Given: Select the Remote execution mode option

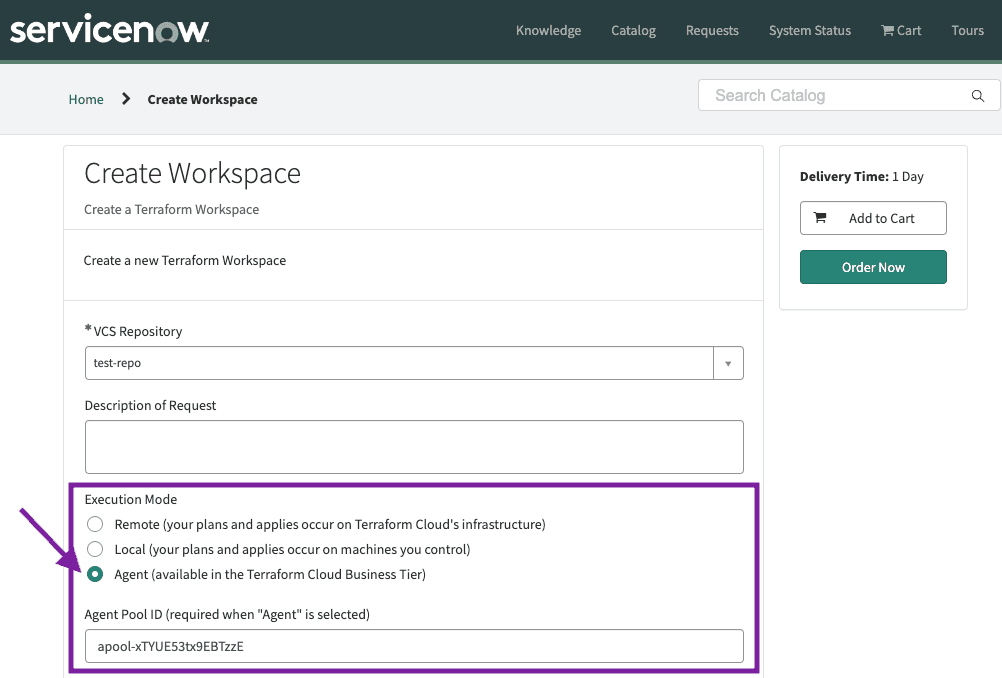Looking at the screenshot, I should tap(95, 523).
